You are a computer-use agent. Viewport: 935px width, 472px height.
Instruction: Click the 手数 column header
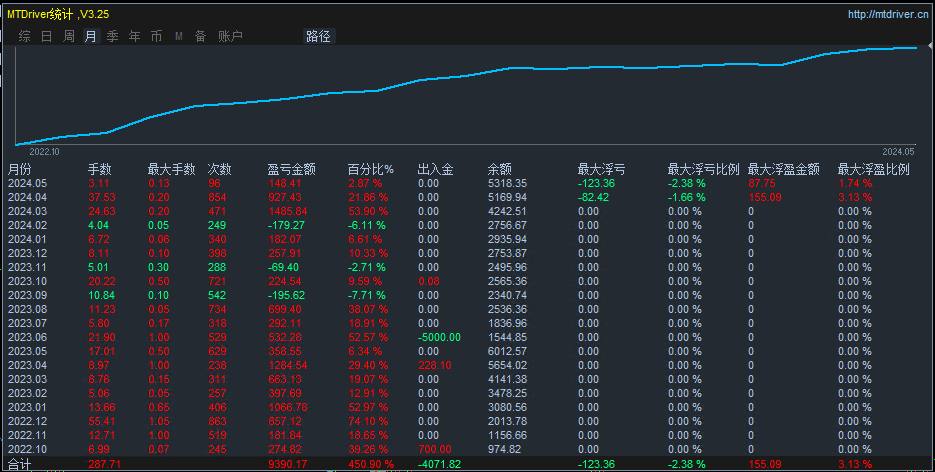click(100, 169)
